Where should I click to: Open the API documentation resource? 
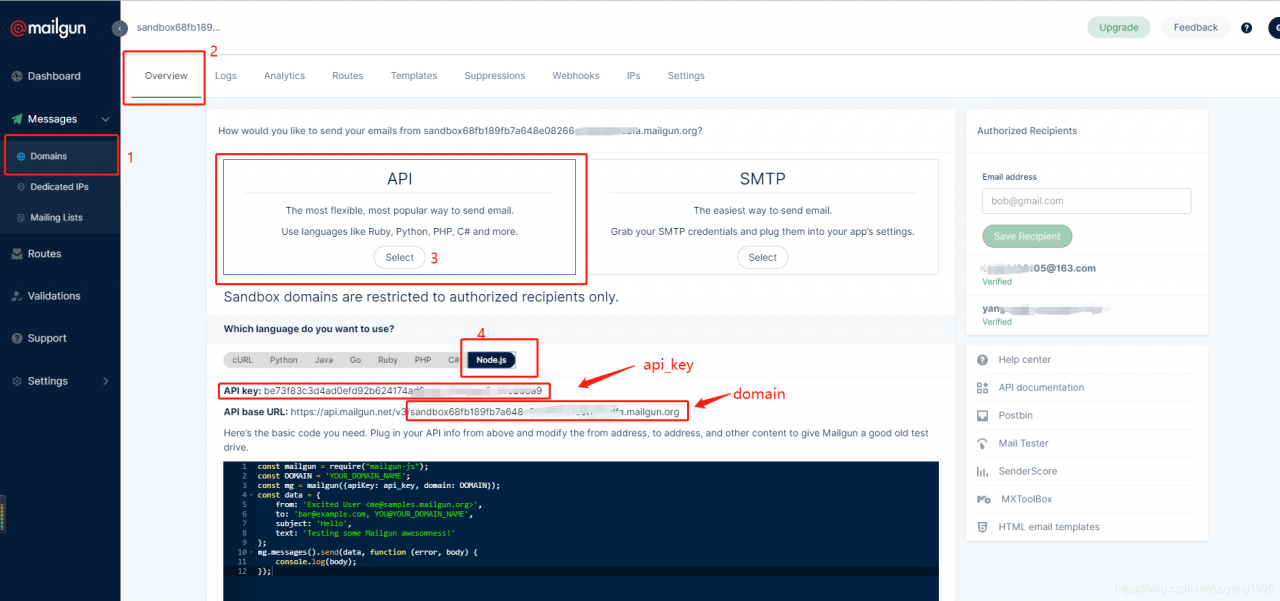click(x=1041, y=388)
